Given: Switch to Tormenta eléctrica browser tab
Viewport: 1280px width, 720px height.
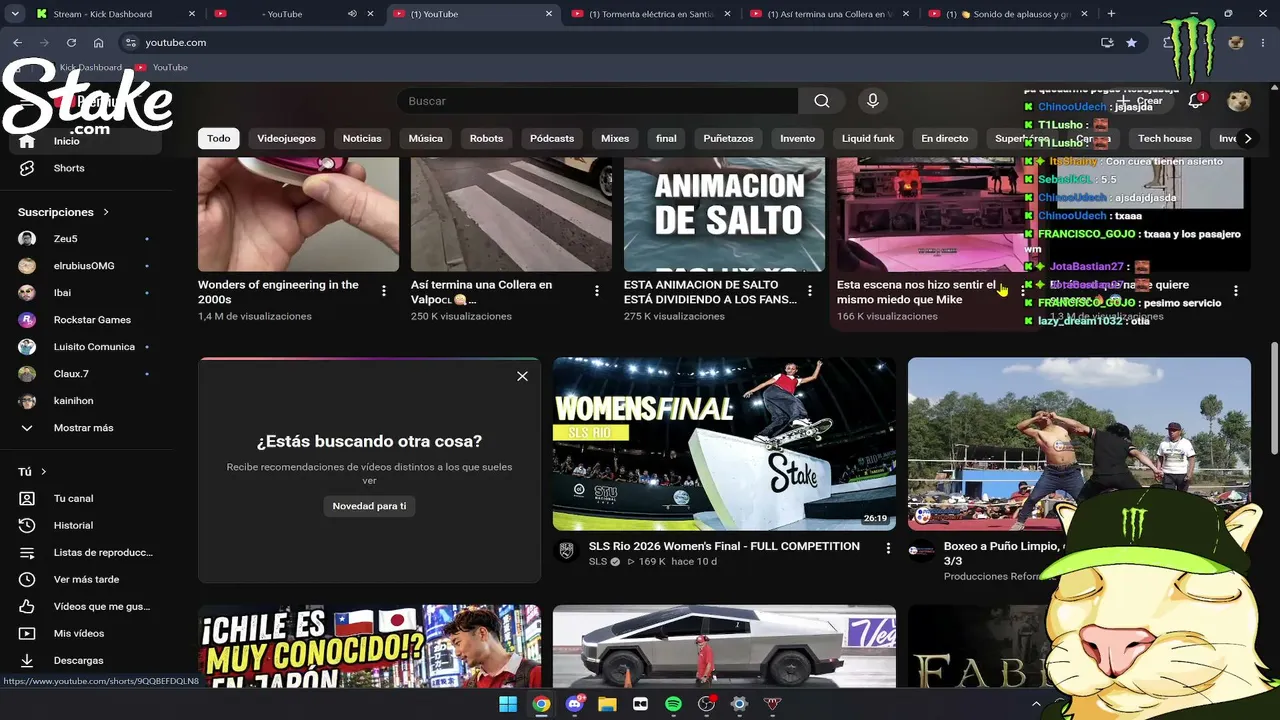Looking at the screenshot, I should pyautogui.click(x=650, y=14).
